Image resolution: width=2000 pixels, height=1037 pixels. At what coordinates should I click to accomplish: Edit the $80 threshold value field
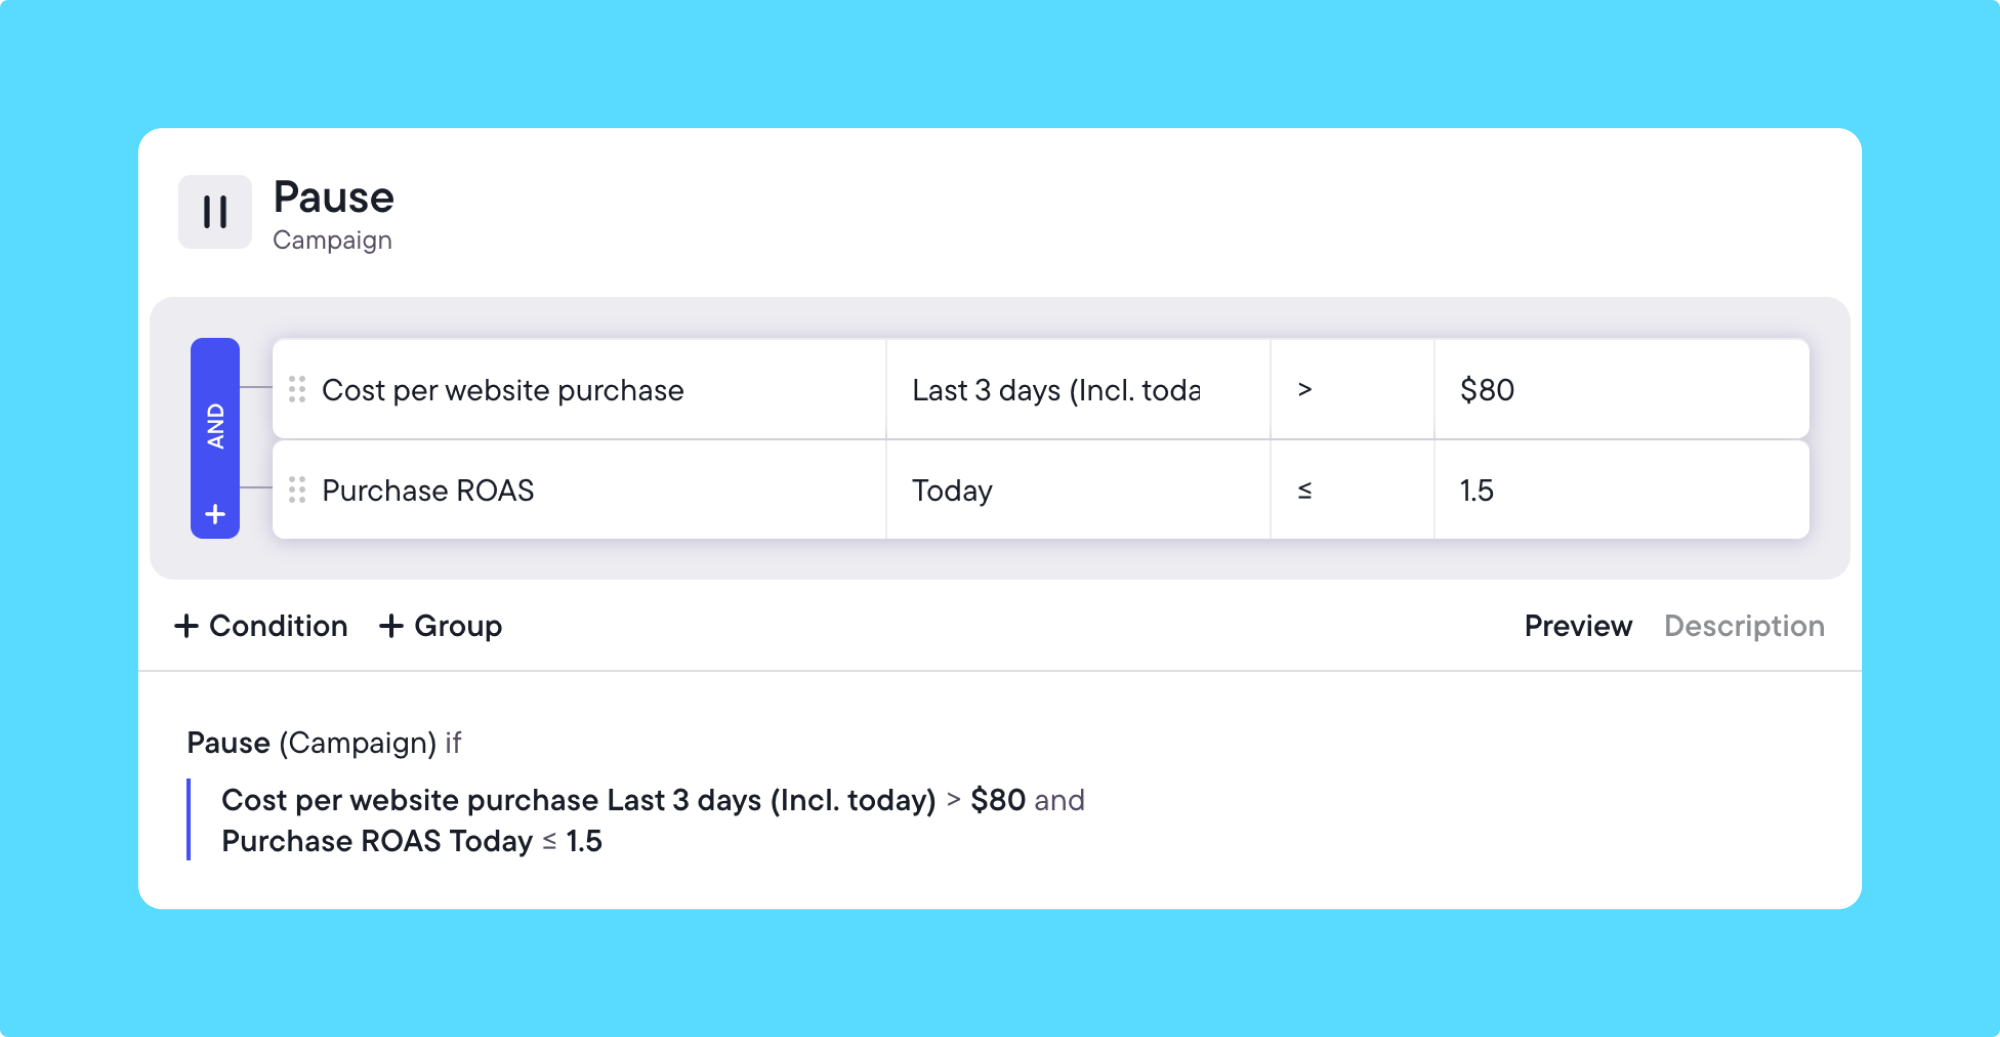pos(1620,390)
